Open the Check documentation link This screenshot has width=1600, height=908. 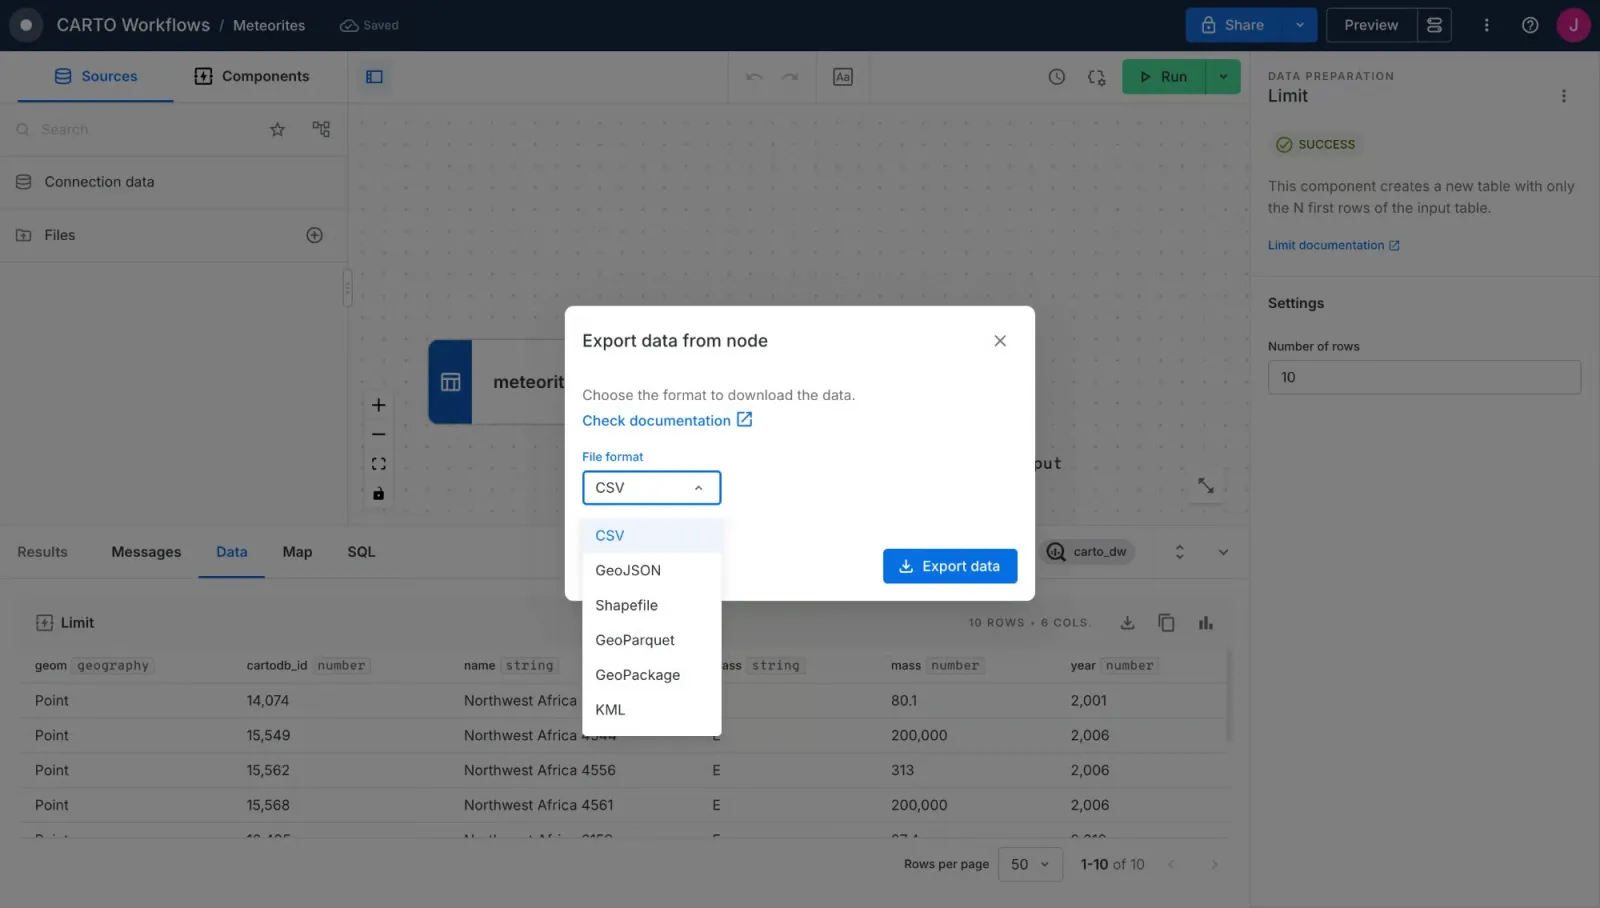(667, 421)
